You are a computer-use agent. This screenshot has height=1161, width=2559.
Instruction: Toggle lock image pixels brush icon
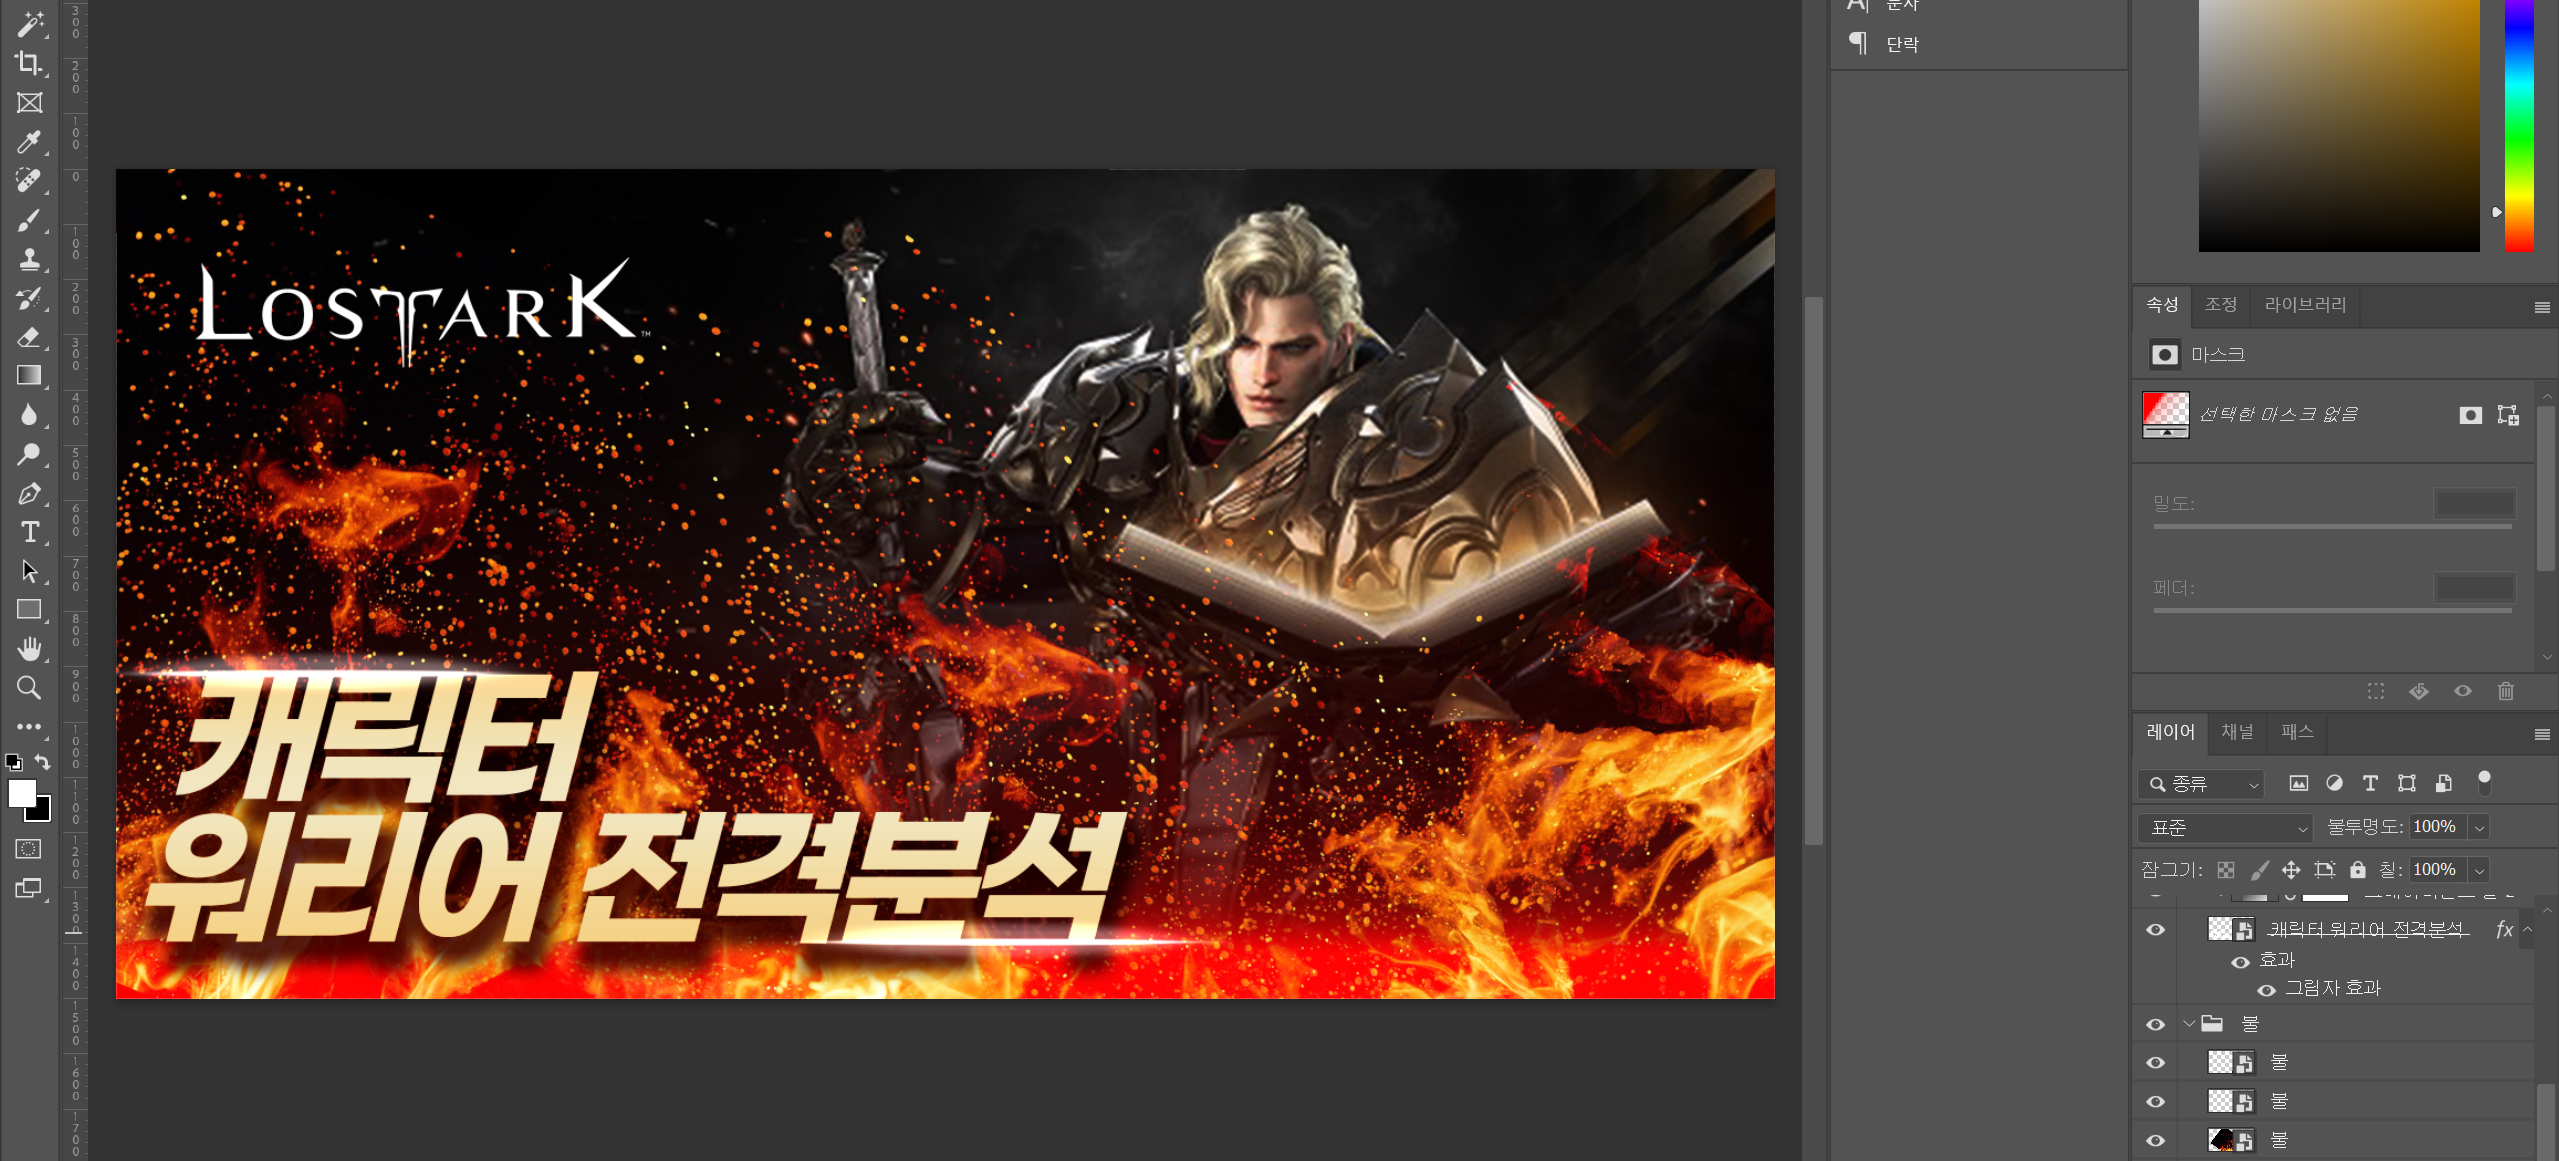pos(2259,869)
